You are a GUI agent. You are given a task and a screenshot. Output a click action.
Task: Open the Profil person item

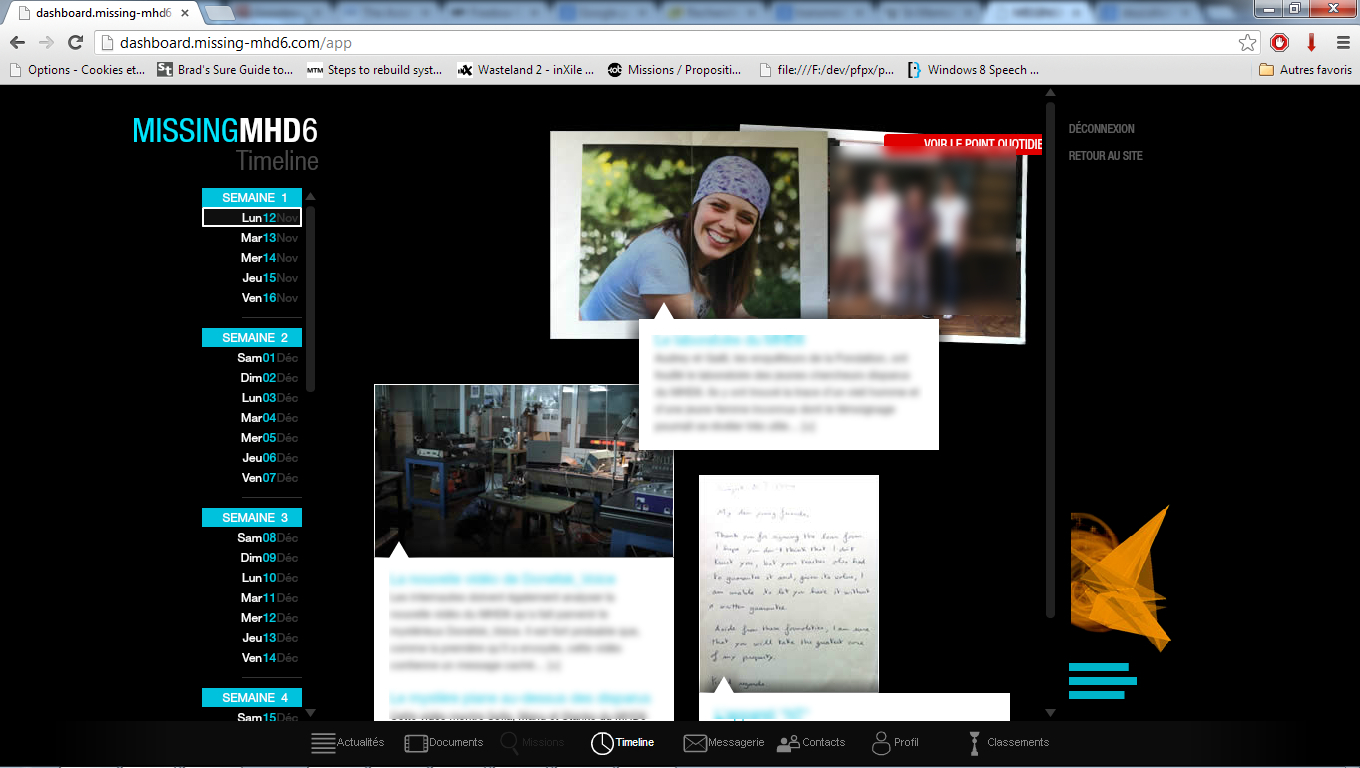pos(895,743)
